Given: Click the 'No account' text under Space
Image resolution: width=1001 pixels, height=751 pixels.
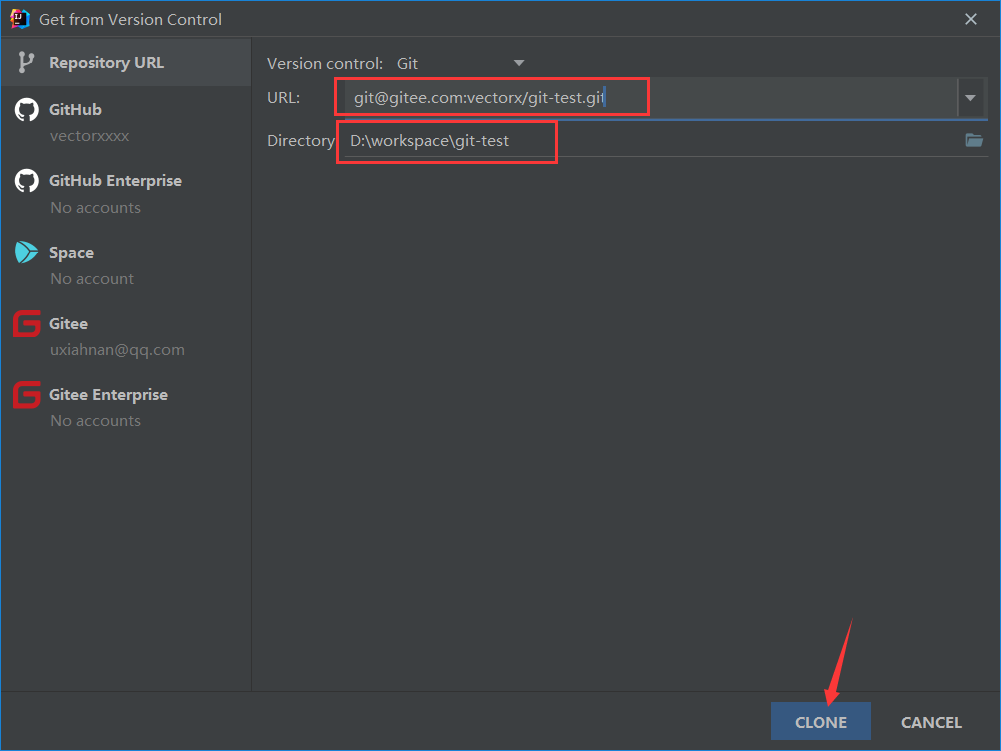Looking at the screenshot, I should point(92,278).
